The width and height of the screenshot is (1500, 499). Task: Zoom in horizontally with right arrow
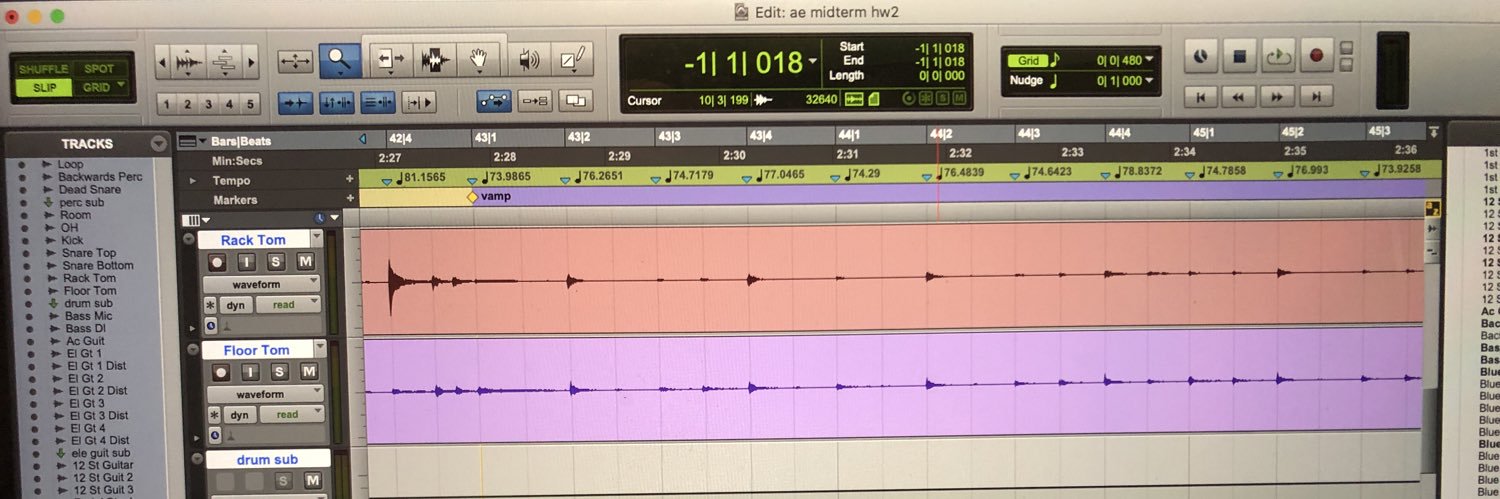(x=251, y=62)
